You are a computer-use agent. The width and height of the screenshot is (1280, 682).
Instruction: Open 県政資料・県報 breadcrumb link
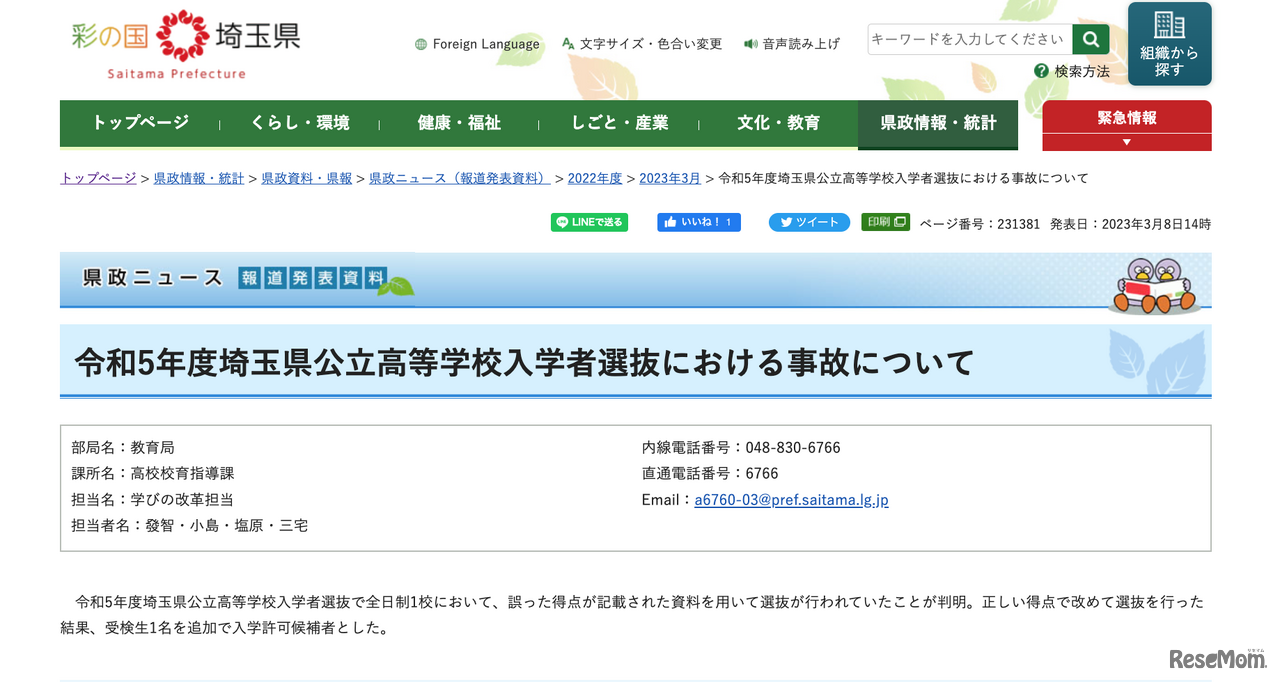[x=306, y=178]
